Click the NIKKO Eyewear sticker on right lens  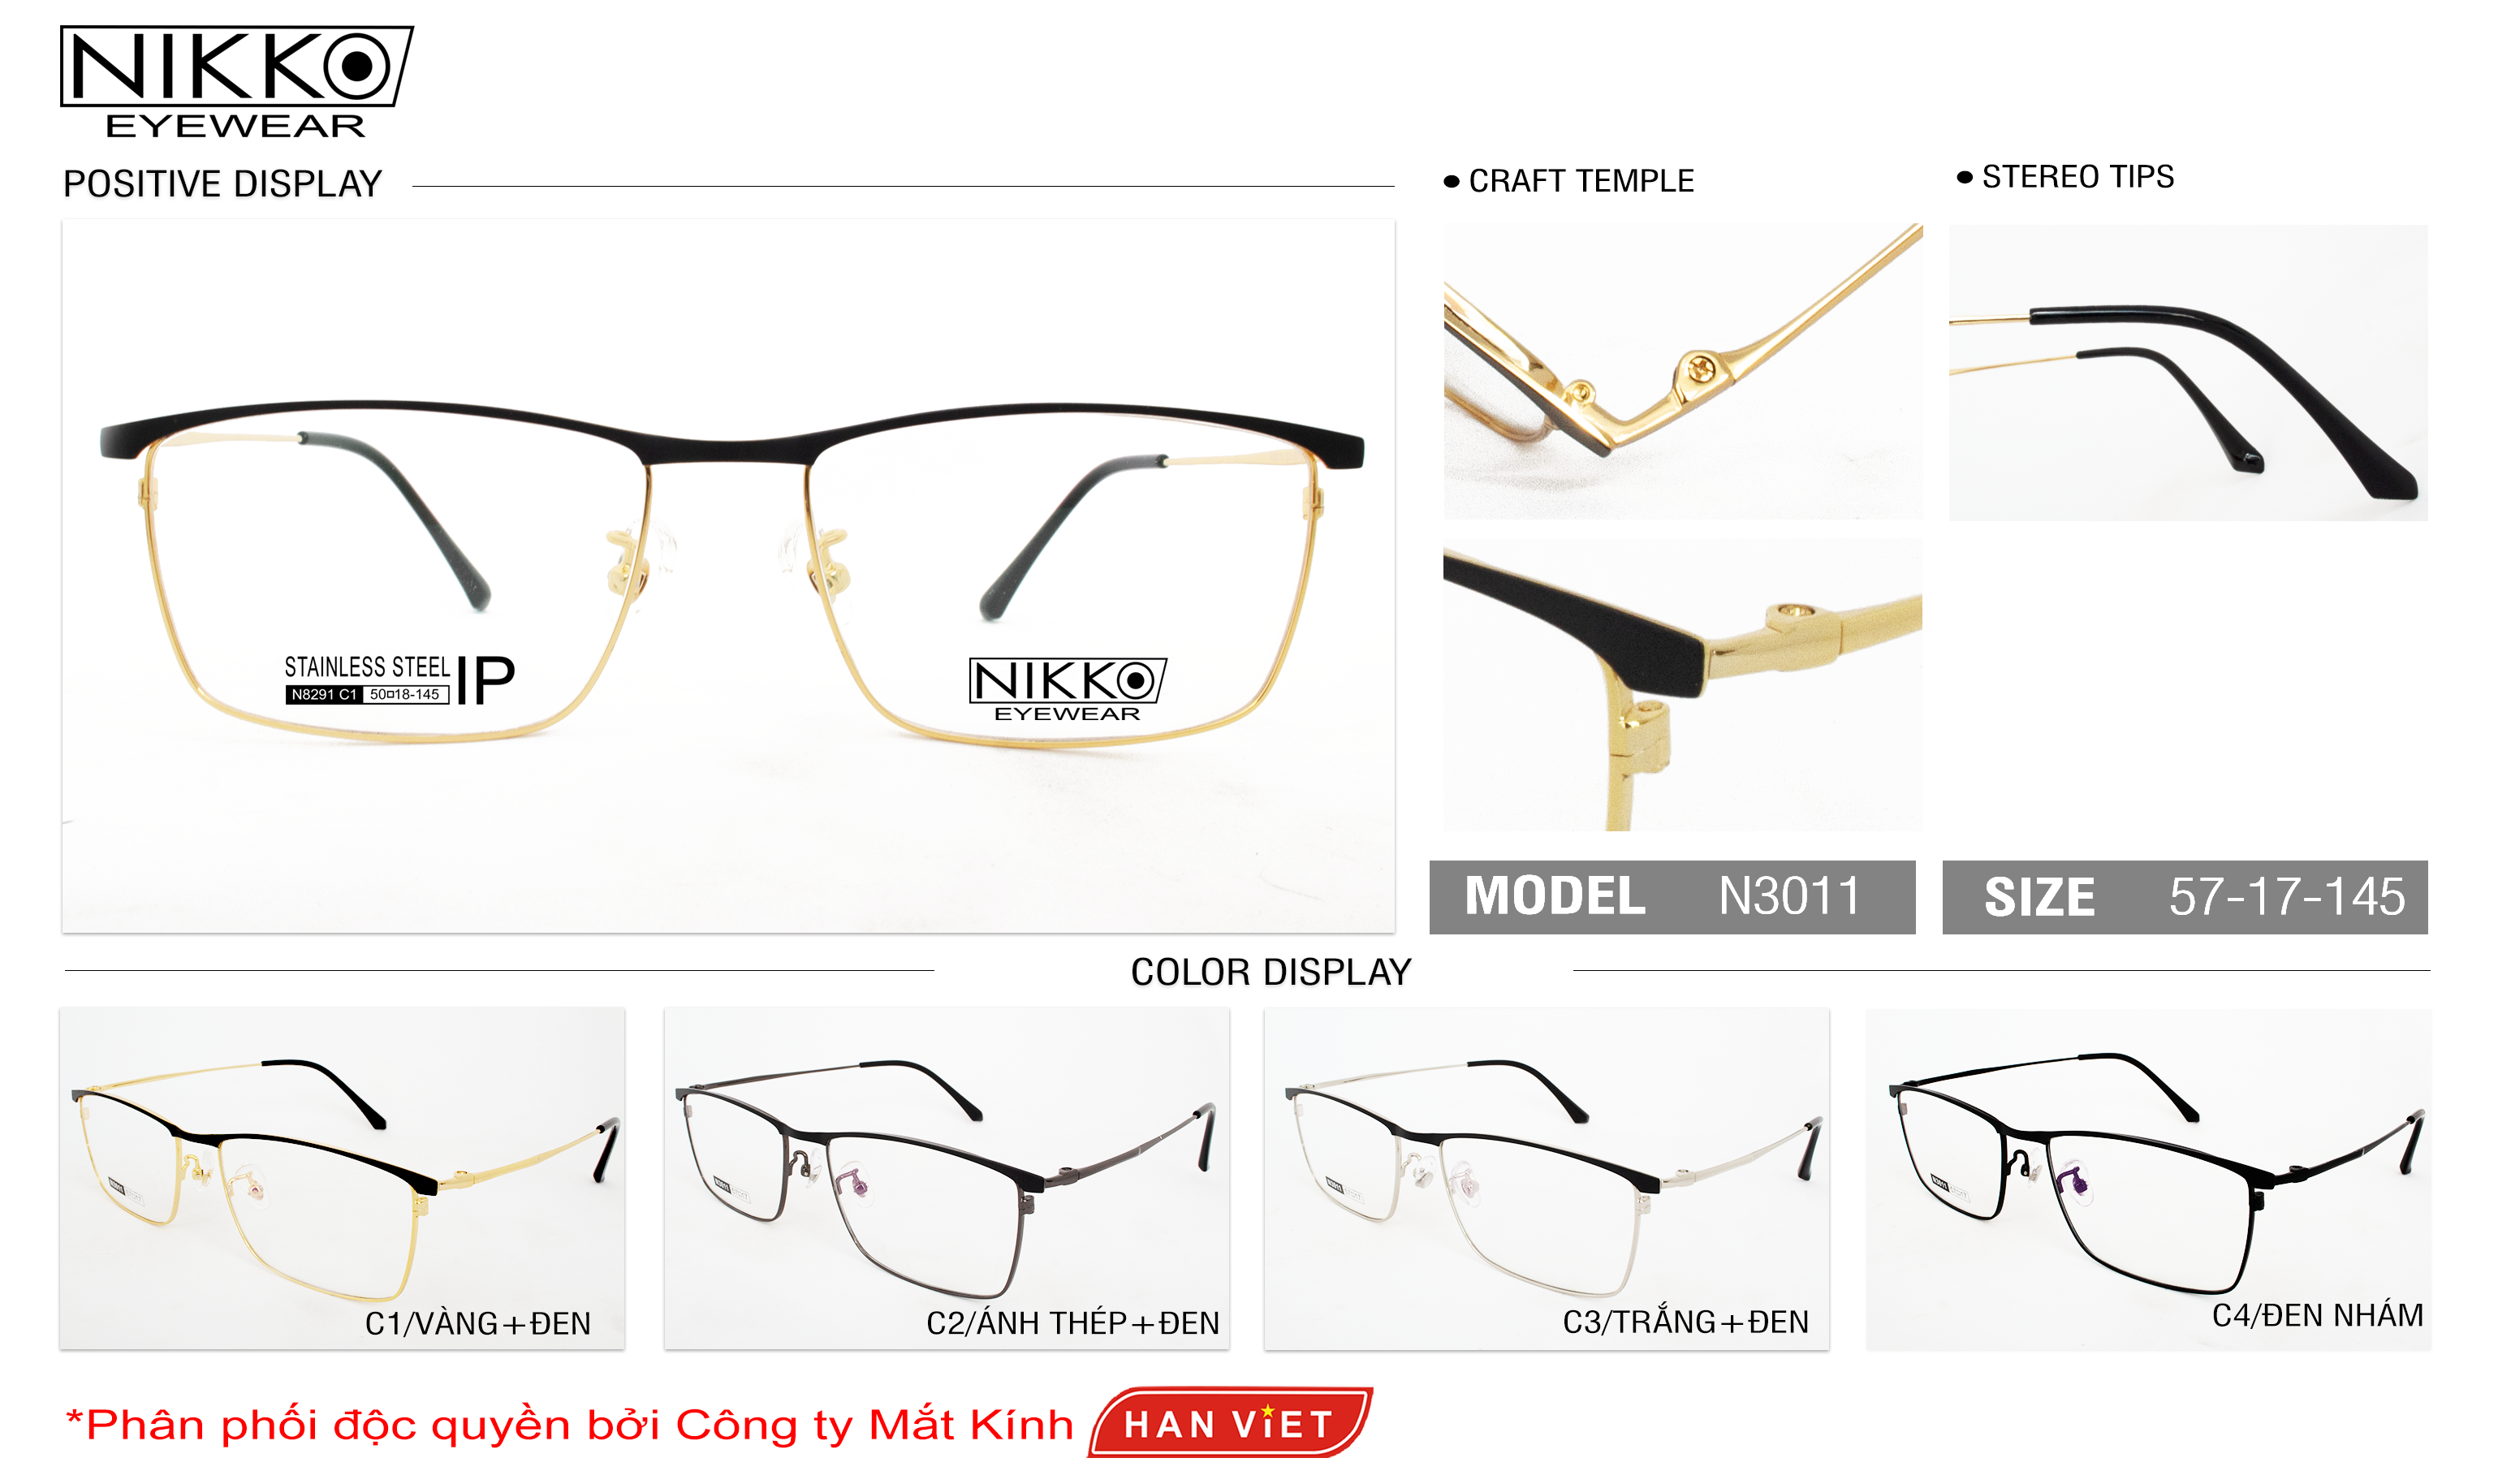tap(1067, 689)
